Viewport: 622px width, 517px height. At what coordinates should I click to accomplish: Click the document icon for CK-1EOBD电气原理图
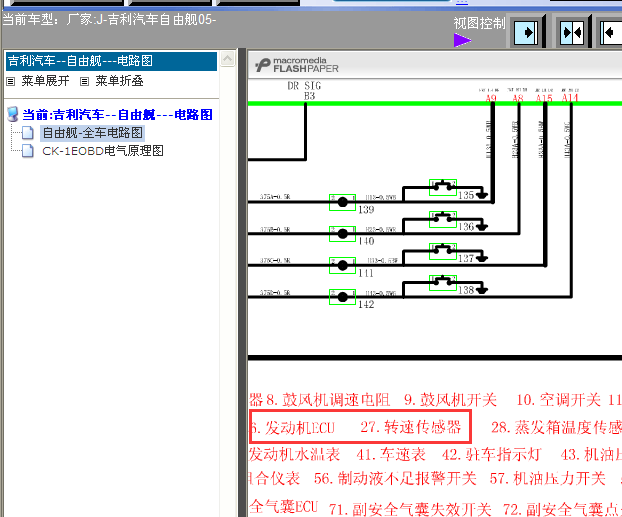coord(27,151)
